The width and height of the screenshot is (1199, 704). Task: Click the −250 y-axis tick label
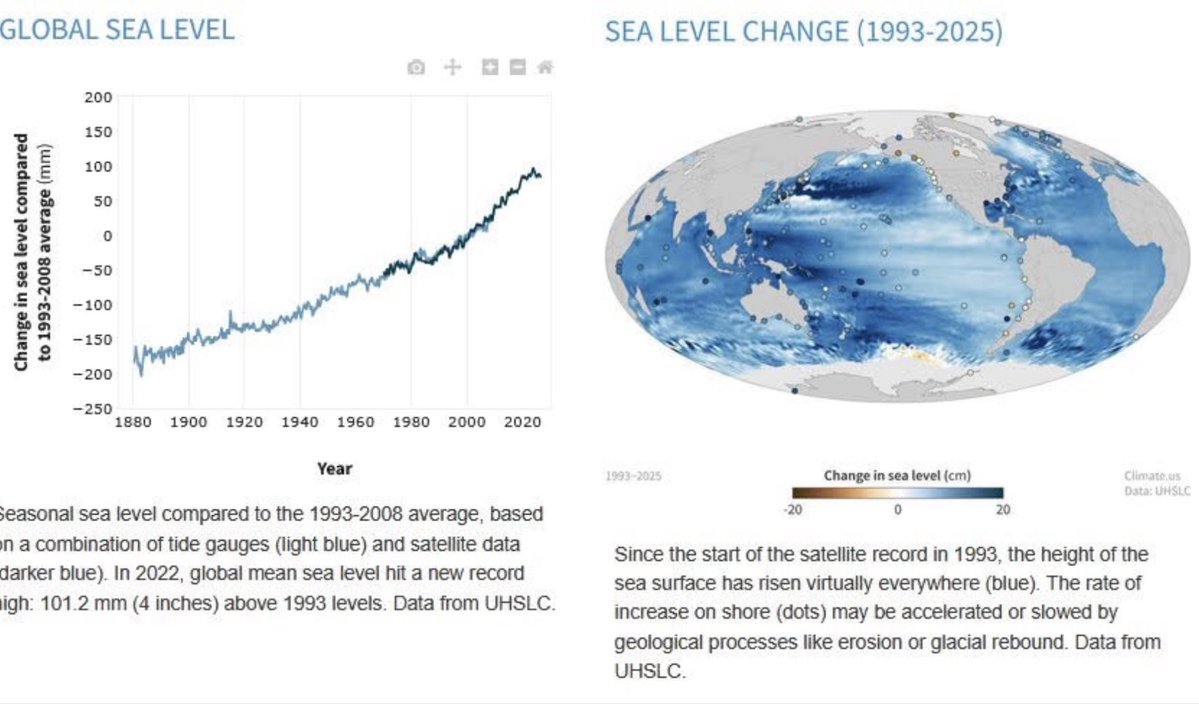[93, 409]
